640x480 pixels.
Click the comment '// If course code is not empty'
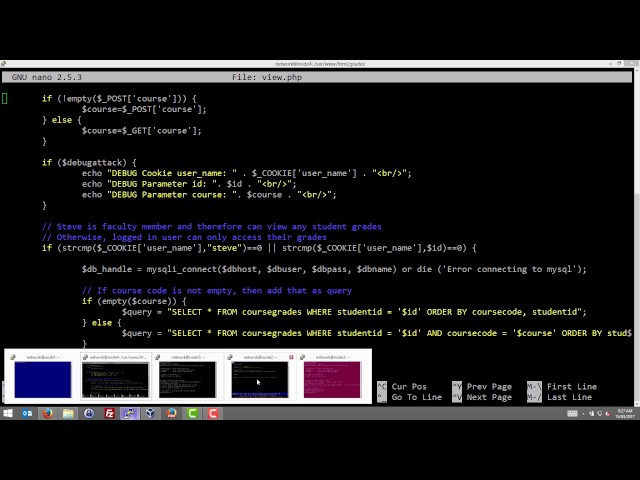tap(217, 291)
